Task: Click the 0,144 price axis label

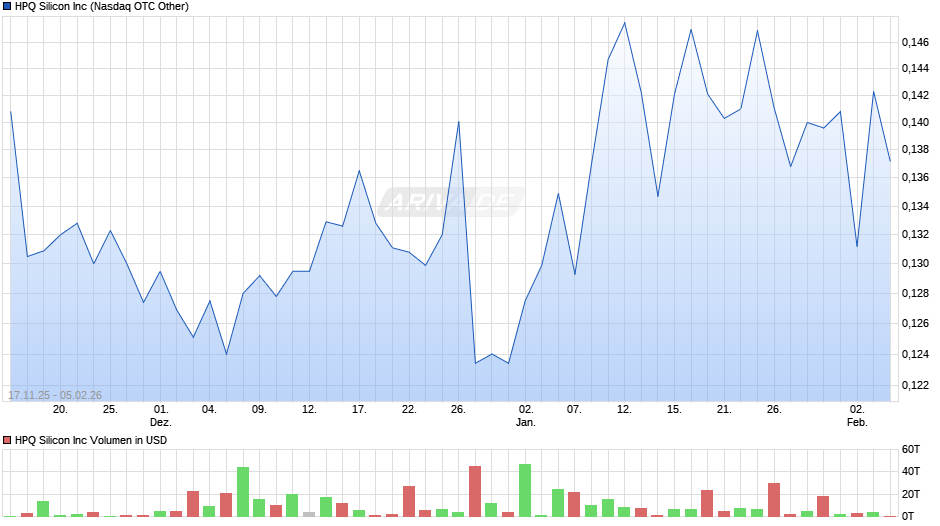Action: 915,68
